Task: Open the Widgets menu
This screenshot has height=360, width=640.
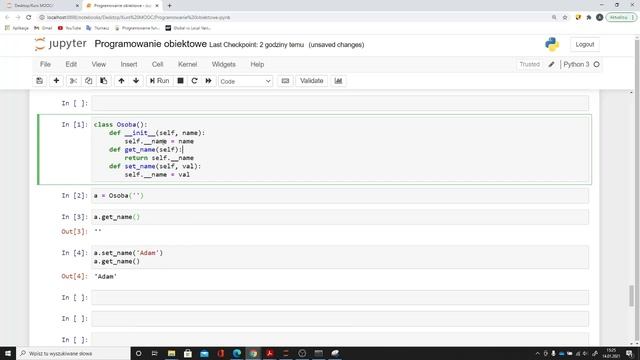Action: click(x=223, y=64)
